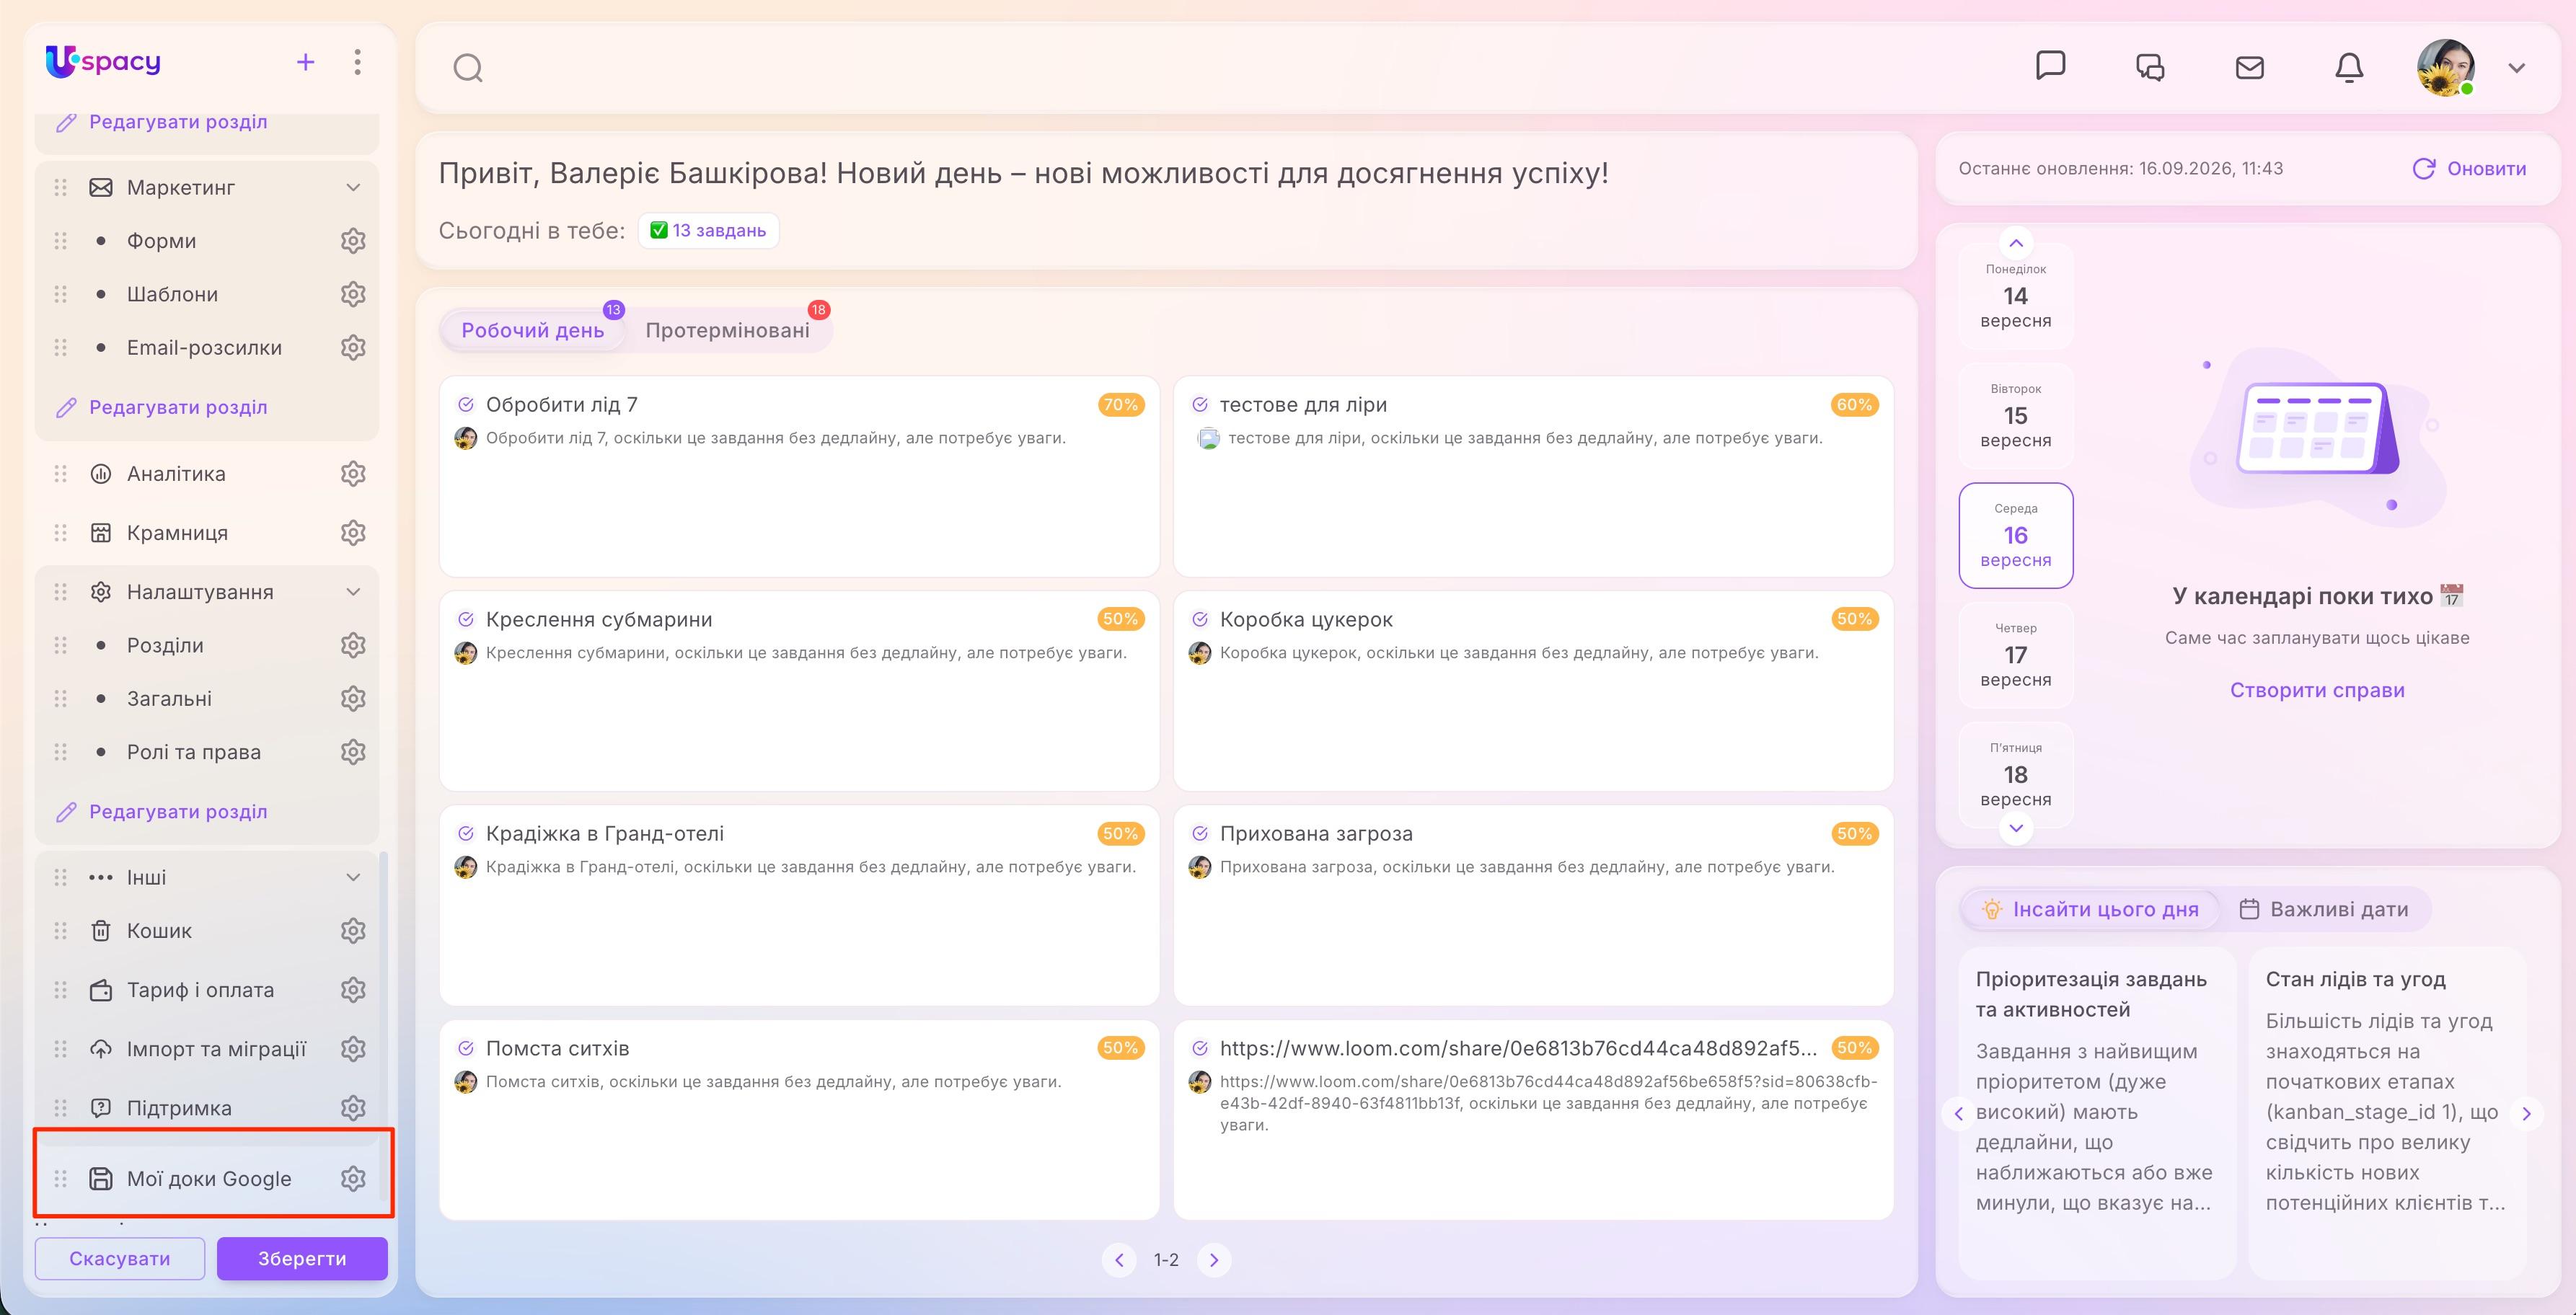Select the Робочий день tab
Screen dimensions: 2576x1315
[533, 331]
